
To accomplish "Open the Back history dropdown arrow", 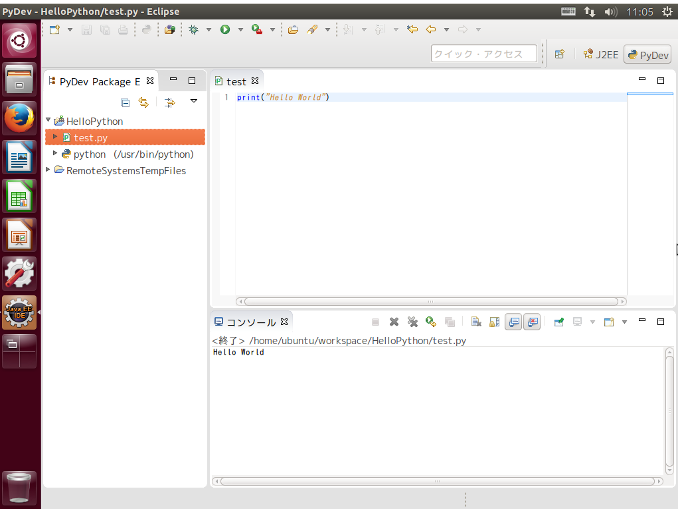I will pos(446,29).
